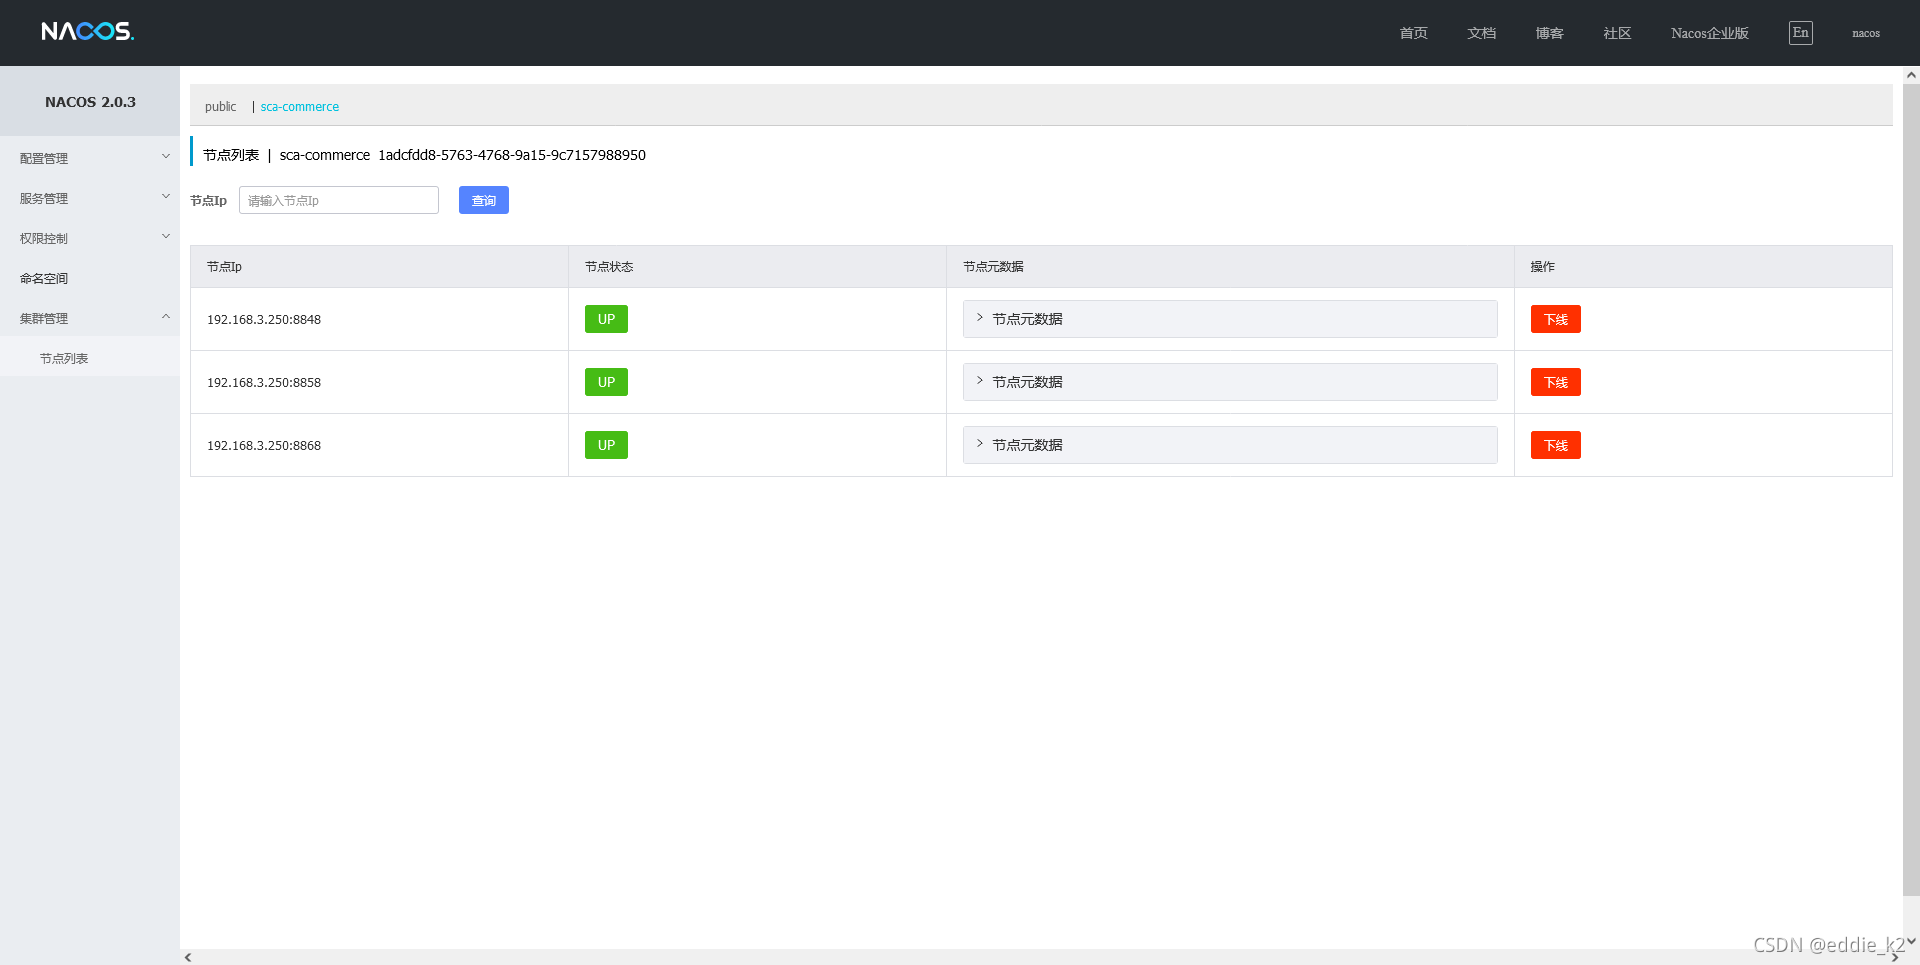1920x965 pixels.
Task: Open the 首页 link in header
Action: coord(1413,33)
